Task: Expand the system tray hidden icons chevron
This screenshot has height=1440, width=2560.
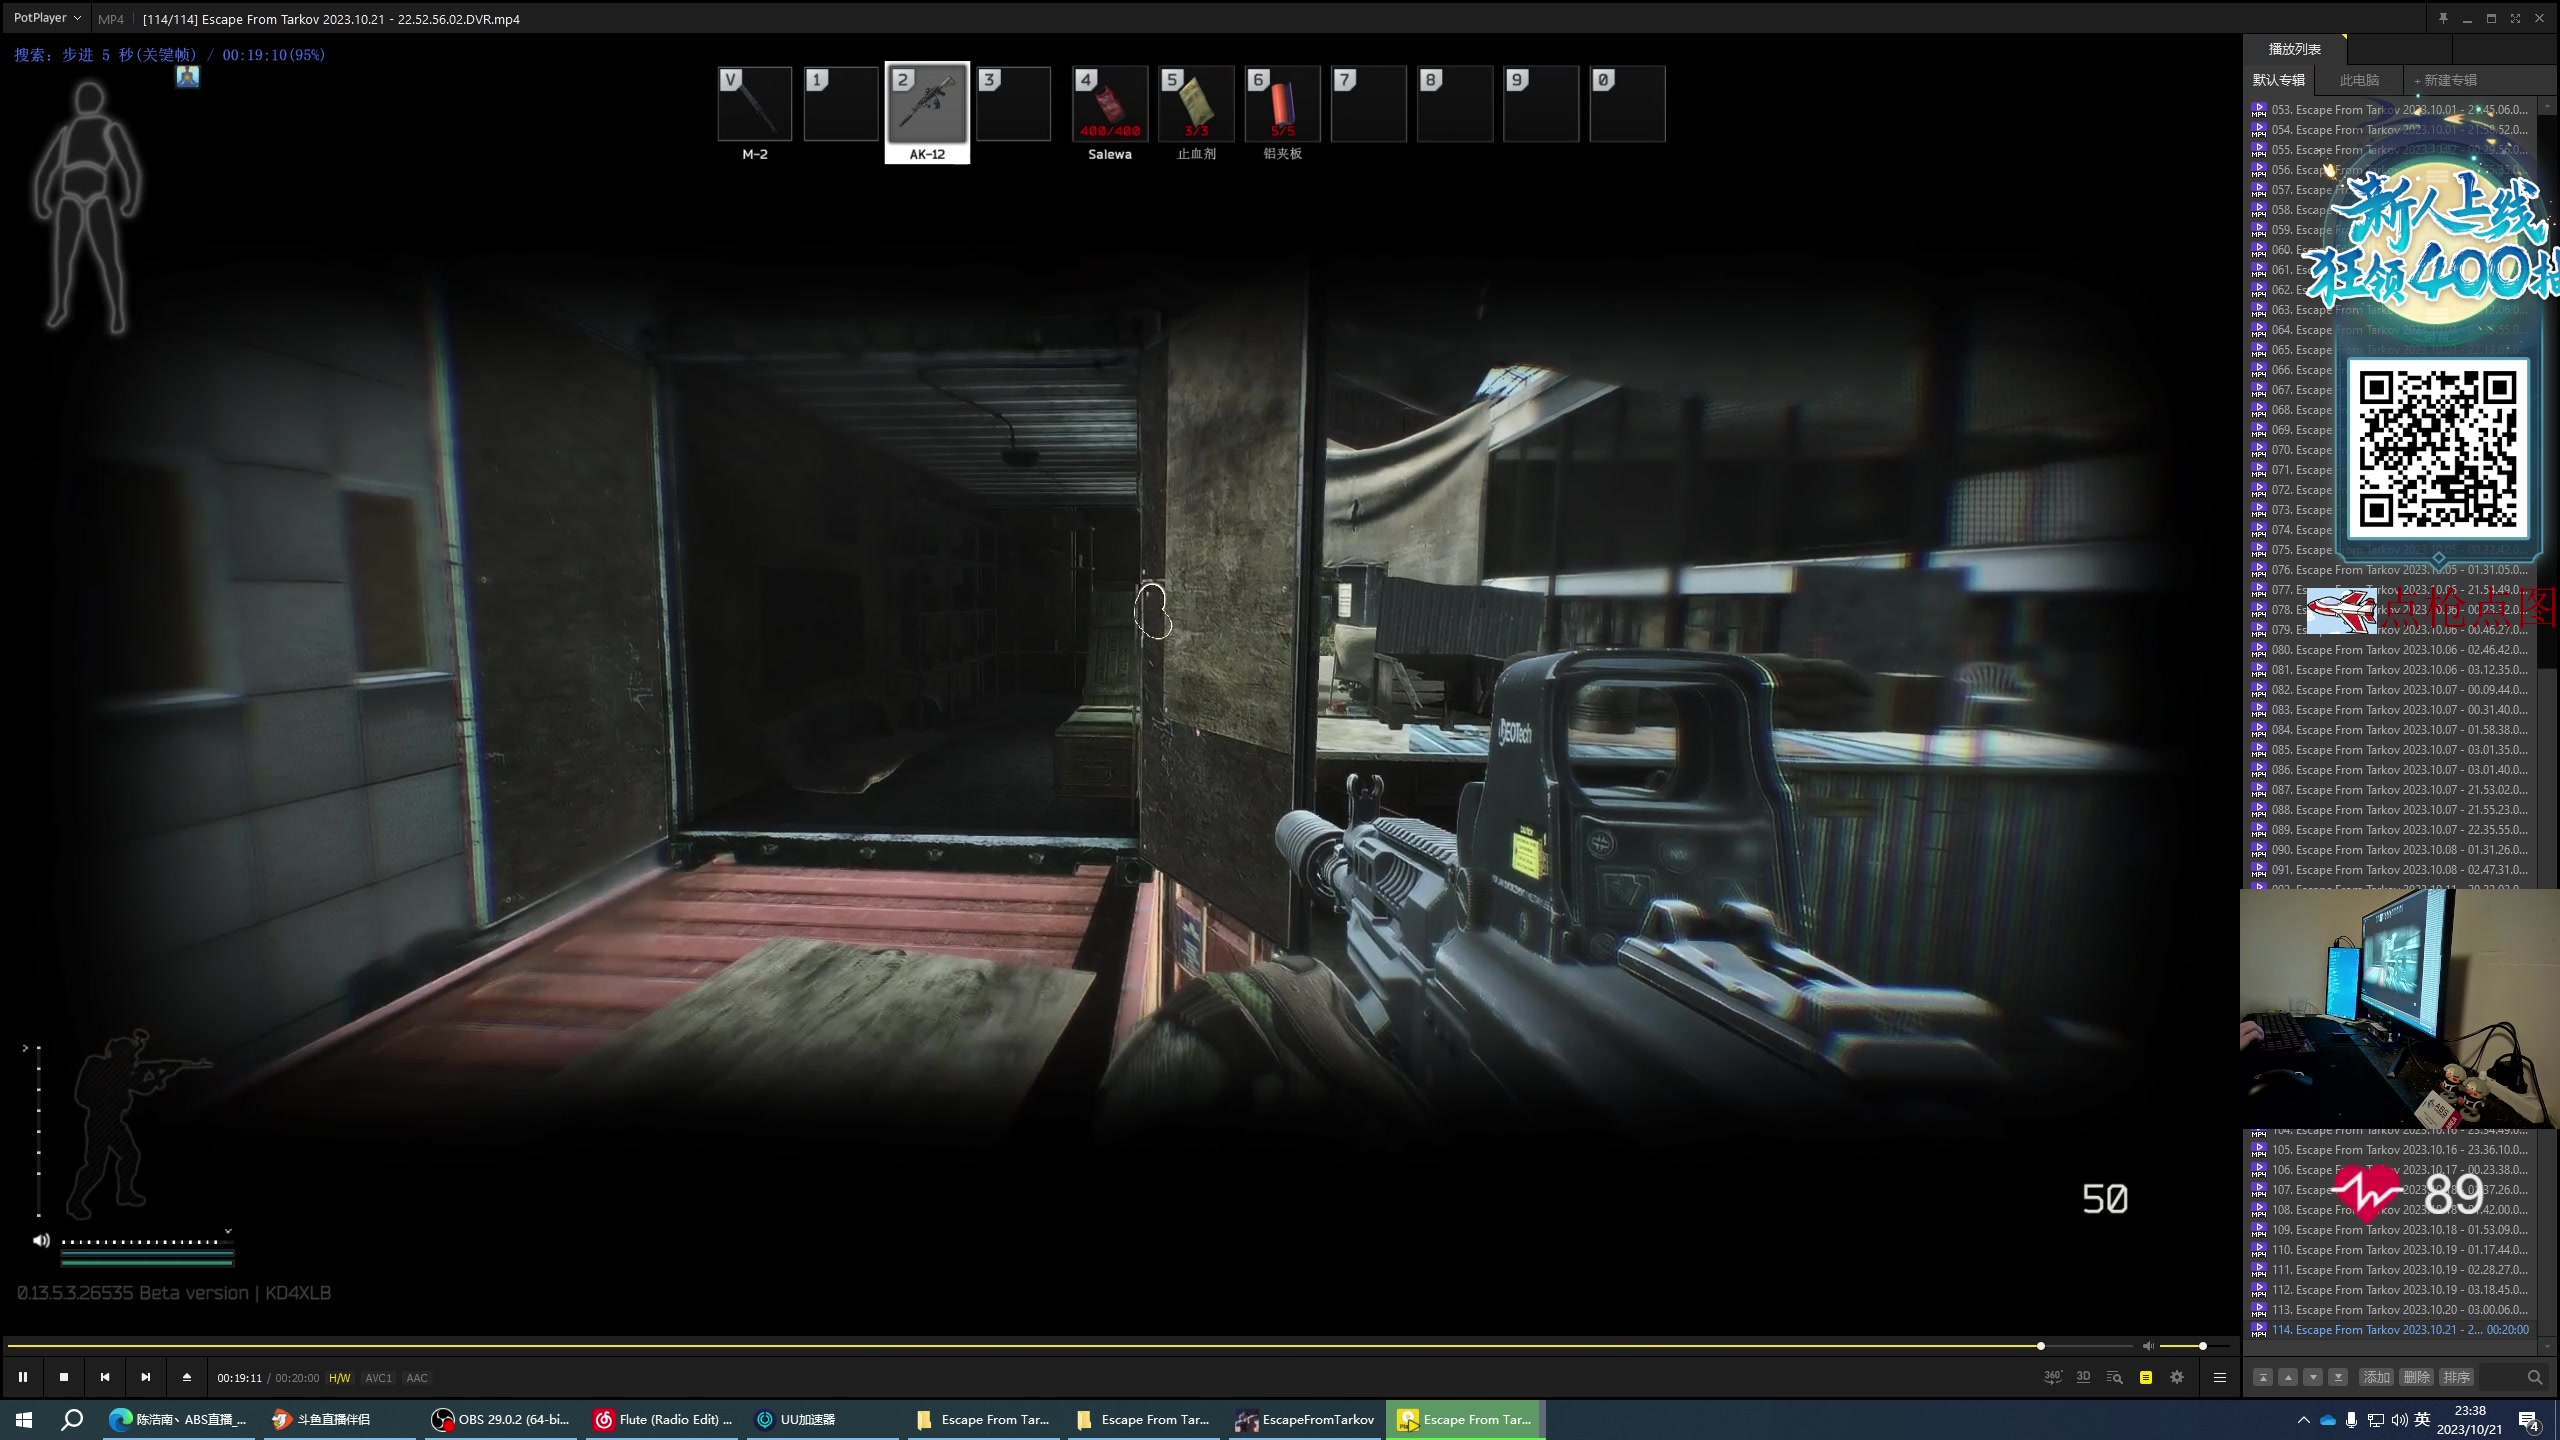Action: point(2304,1420)
